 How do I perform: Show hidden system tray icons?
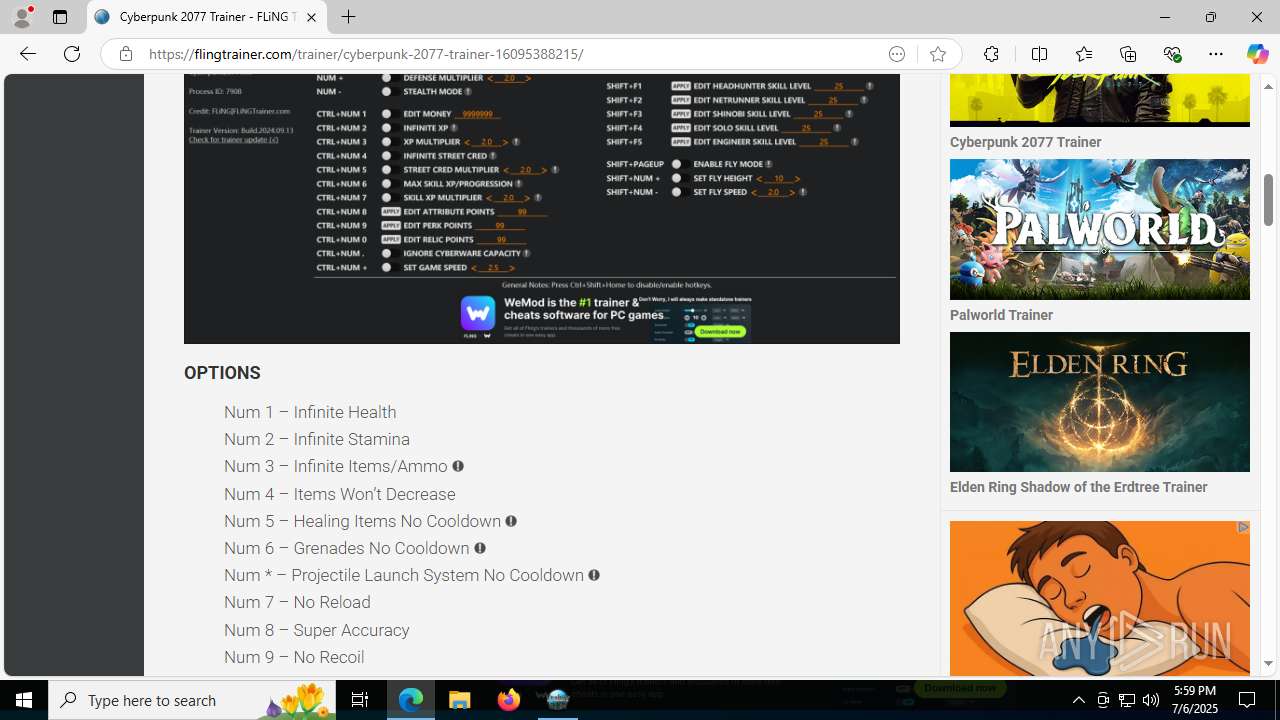click(x=1078, y=700)
